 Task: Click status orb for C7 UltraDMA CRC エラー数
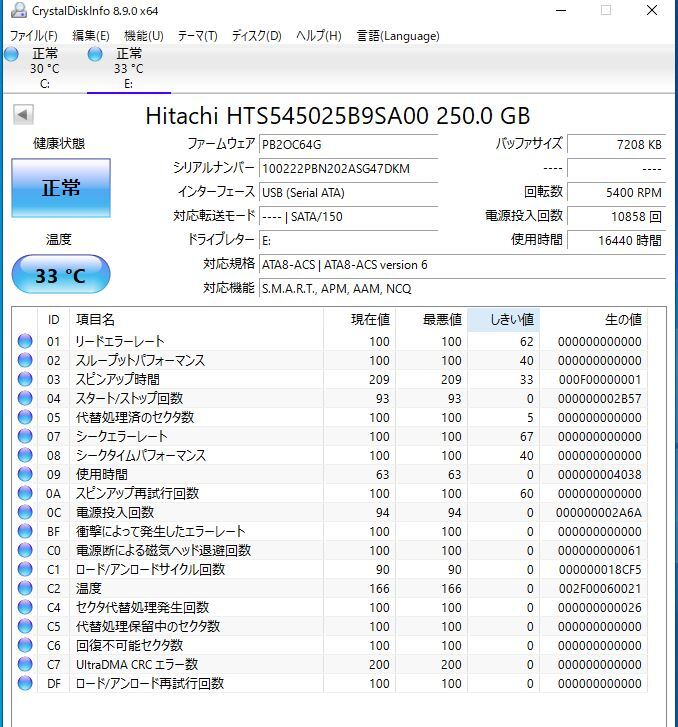[x=25, y=664]
